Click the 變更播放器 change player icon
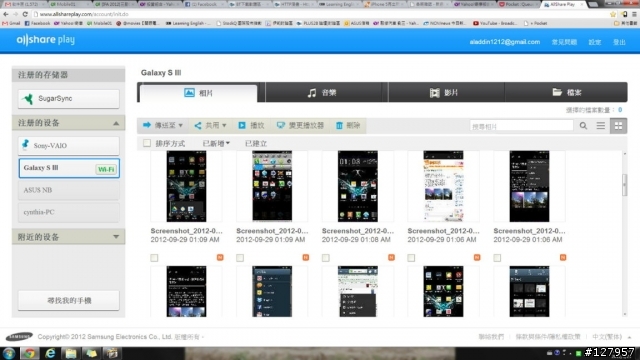Screen dimensions: 640x360 (280, 125)
